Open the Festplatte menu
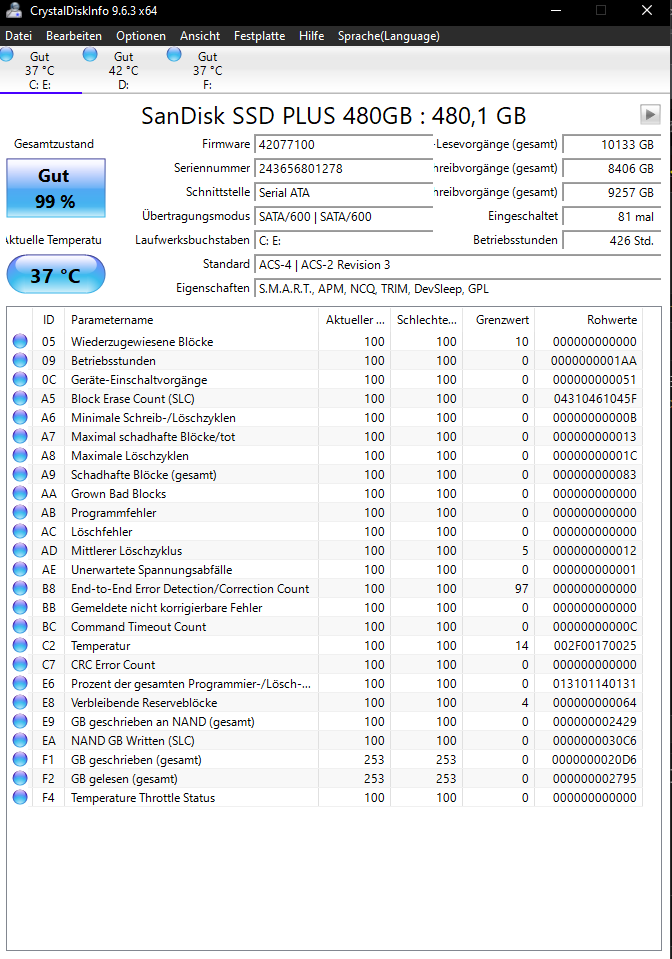This screenshot has width=672, height=959. point(259,36)
